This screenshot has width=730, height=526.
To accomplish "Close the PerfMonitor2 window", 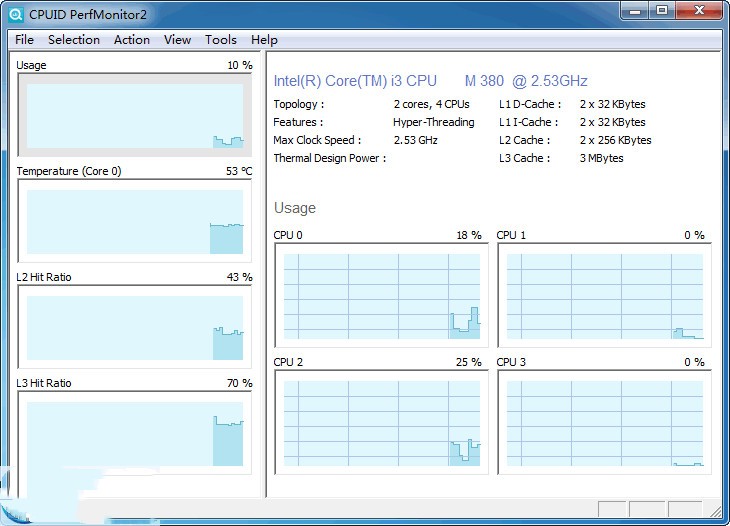I will tap(699, 11).
